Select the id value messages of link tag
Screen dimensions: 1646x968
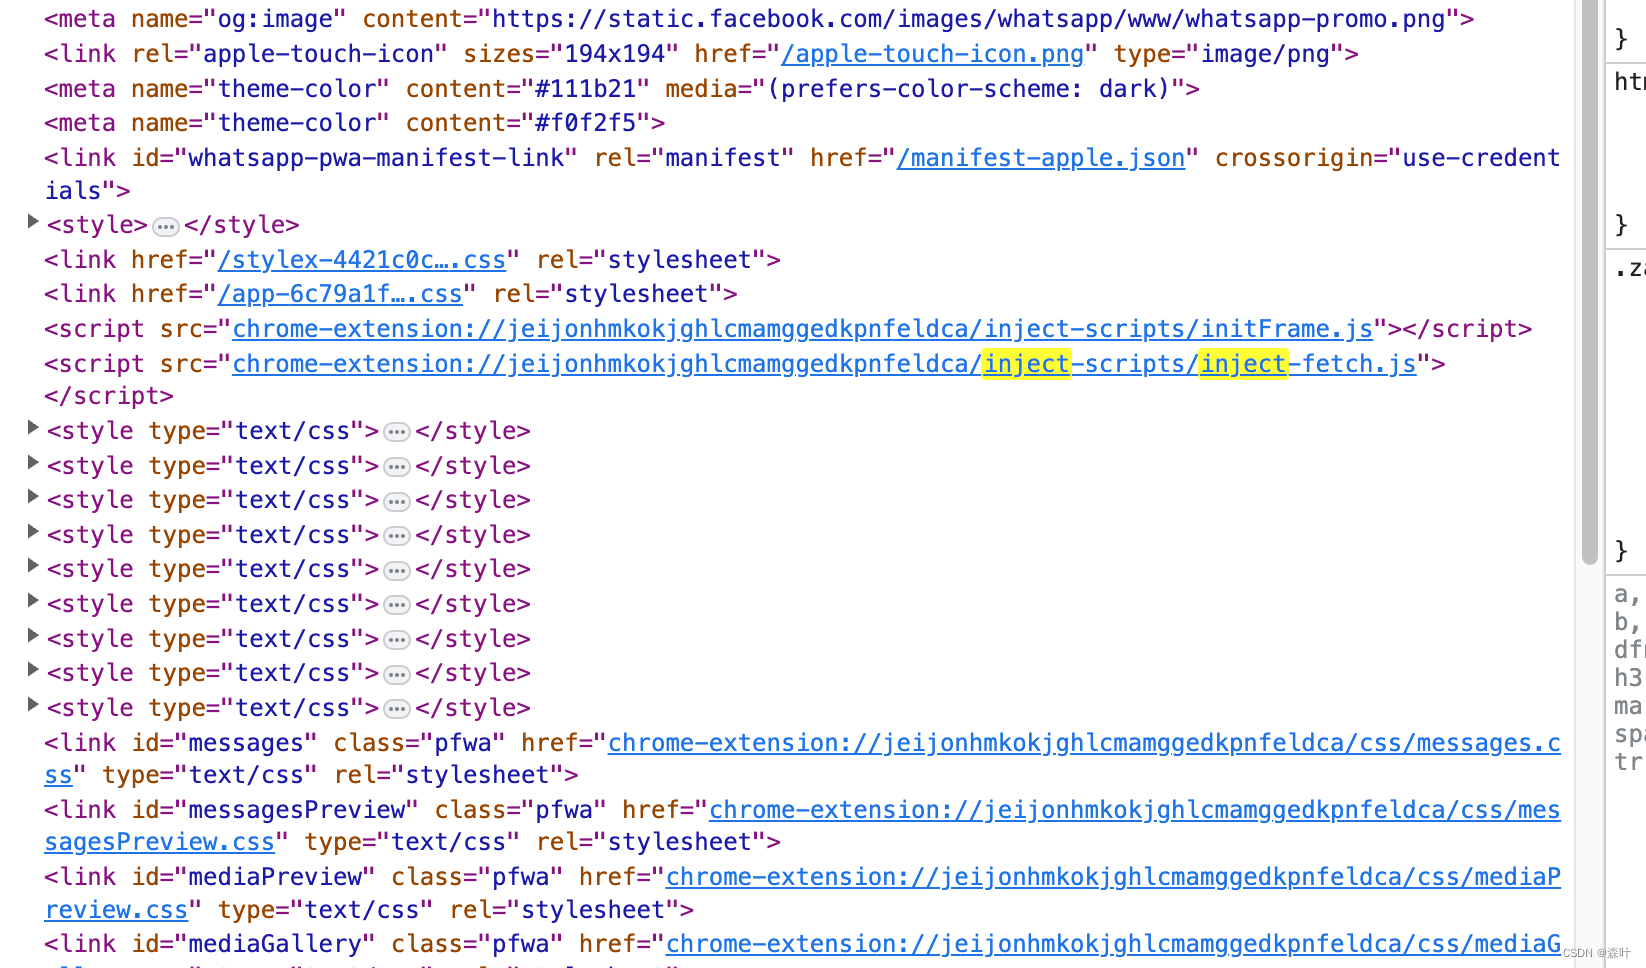(x=246, y=743)
